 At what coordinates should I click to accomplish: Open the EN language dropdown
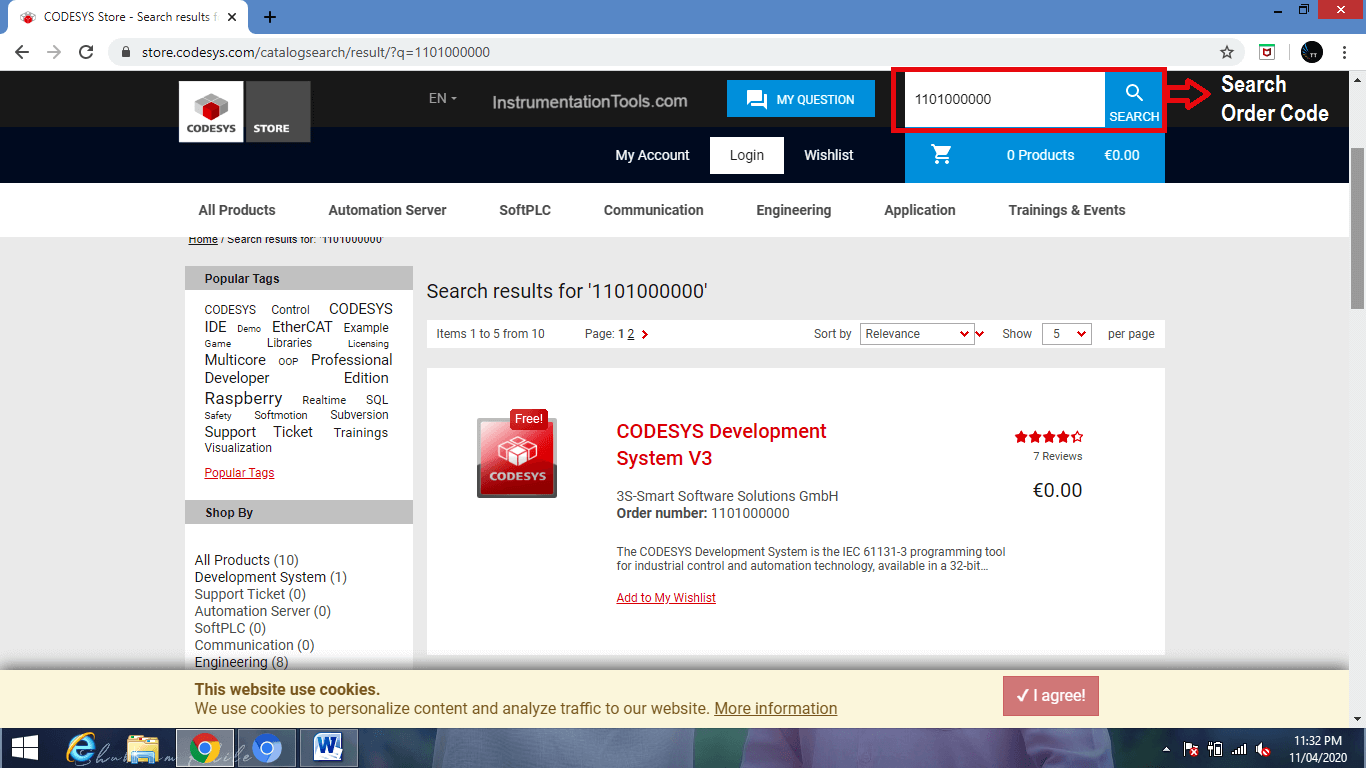pyautogui.click(x=443, y=99)
